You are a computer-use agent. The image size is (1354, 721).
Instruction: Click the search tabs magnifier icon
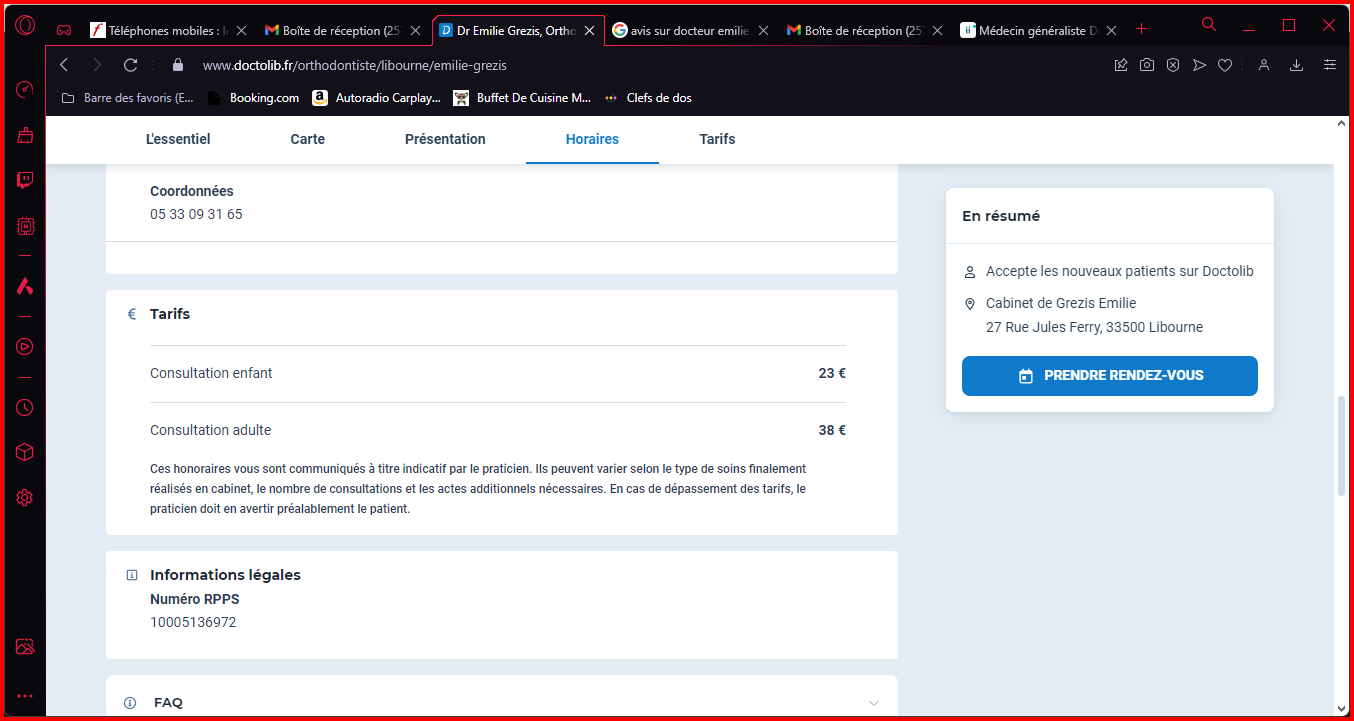point(1209,25)
